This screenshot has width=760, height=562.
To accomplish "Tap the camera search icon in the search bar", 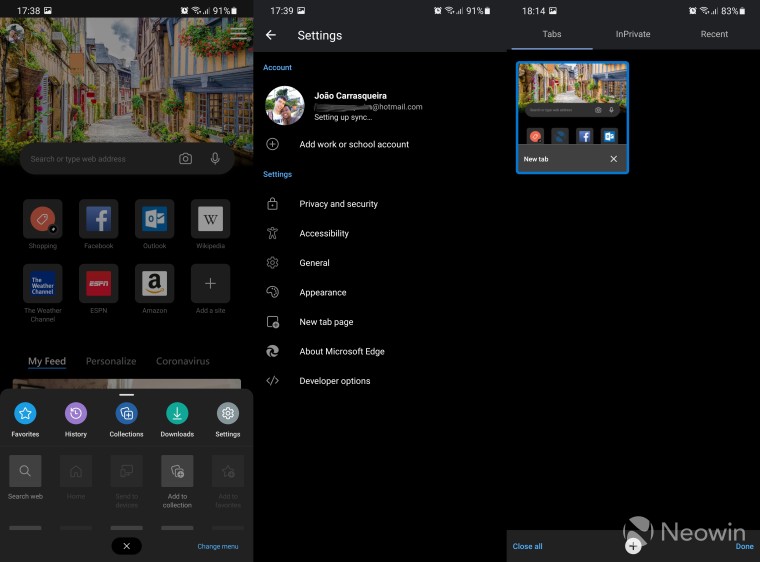I will (x=185, y=159).
